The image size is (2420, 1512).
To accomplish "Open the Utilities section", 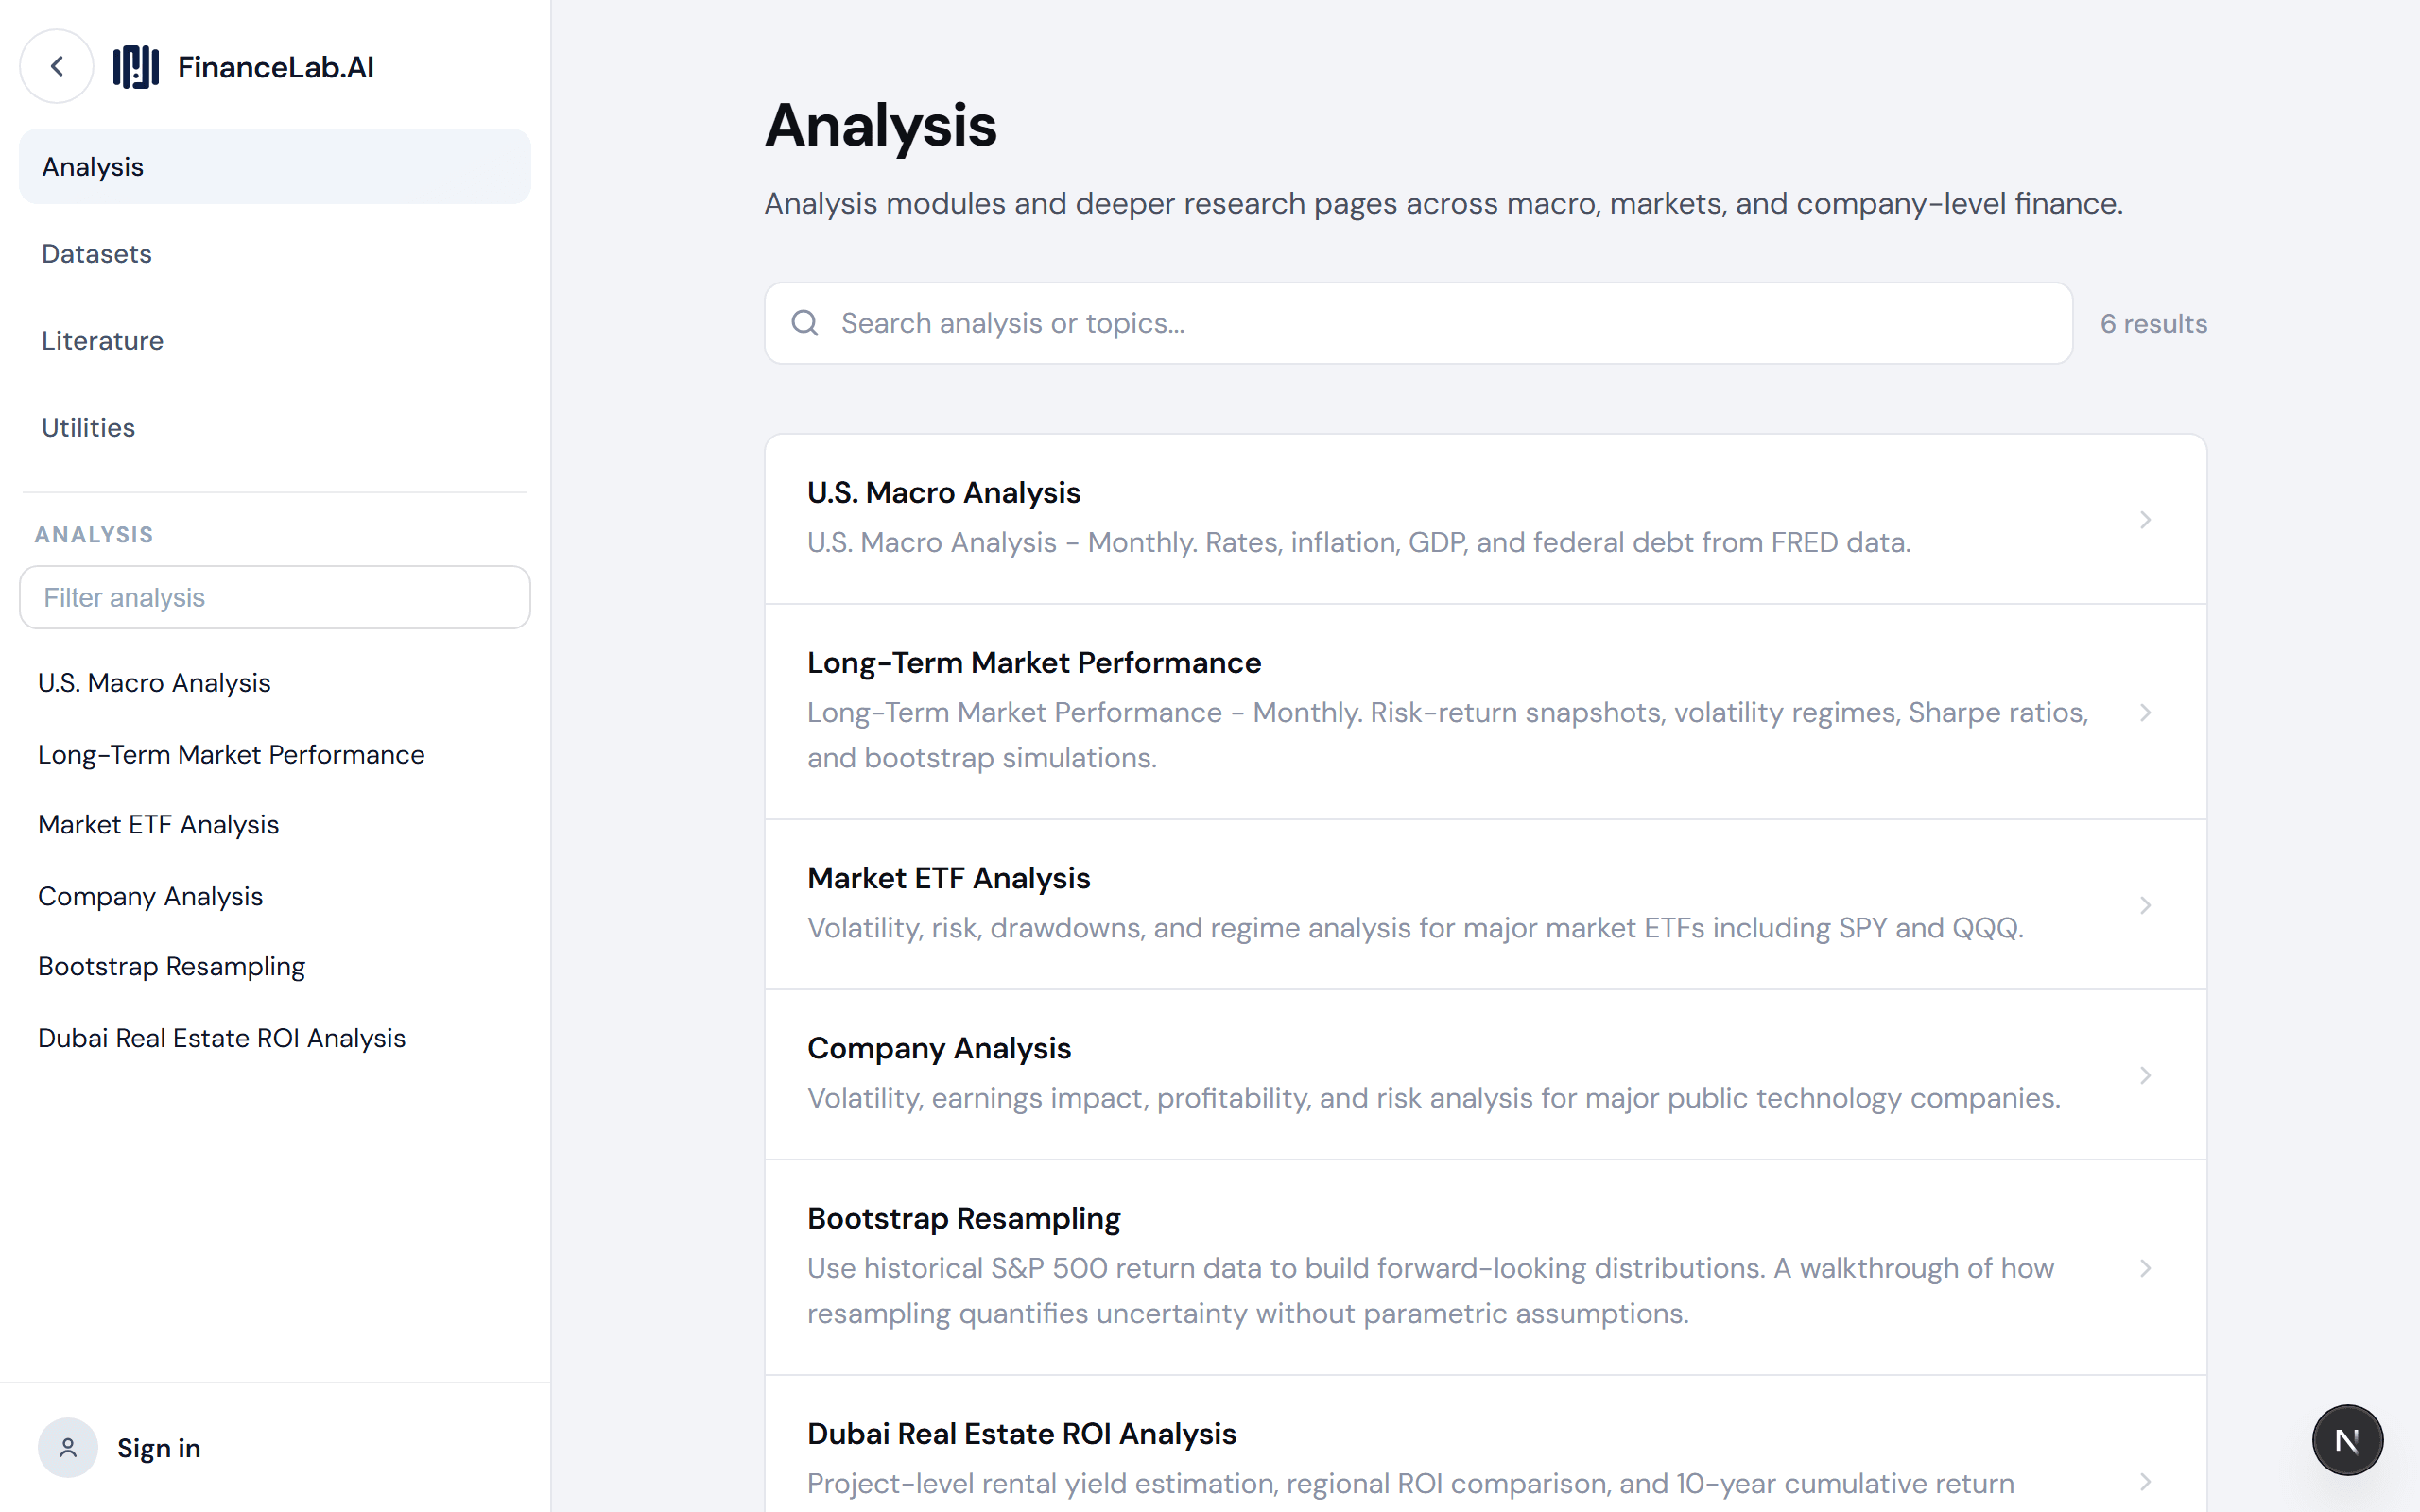I will 88,427.
